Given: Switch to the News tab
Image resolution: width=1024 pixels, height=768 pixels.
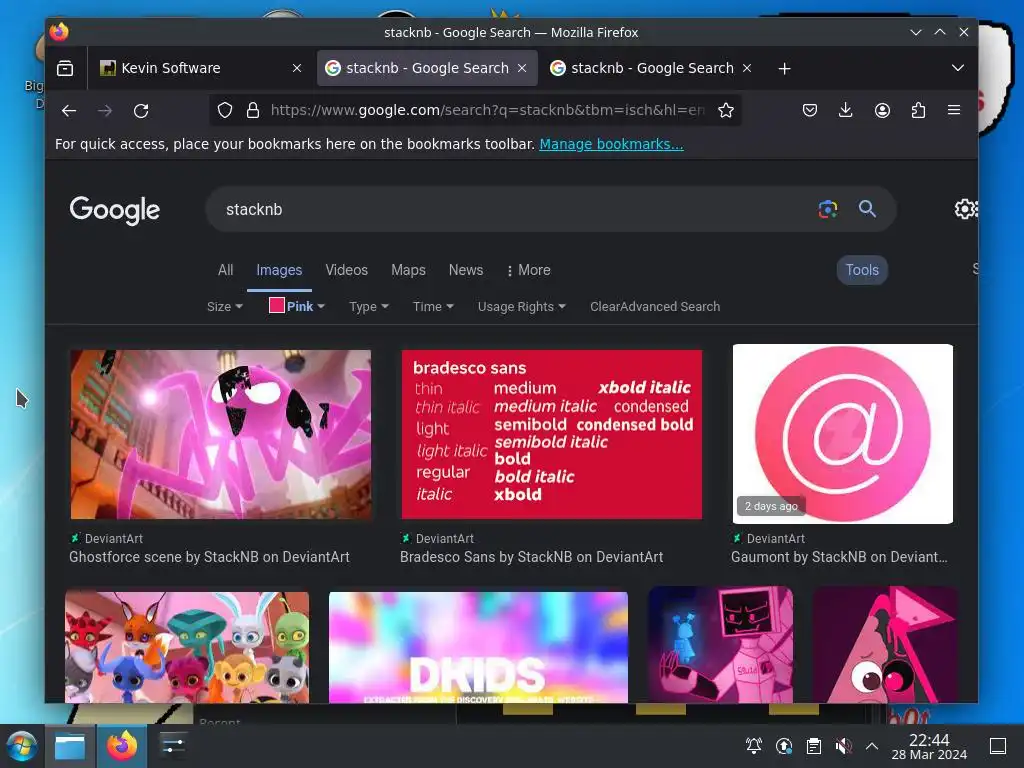Looking at the screenshot, I should [x=466, y=270].
